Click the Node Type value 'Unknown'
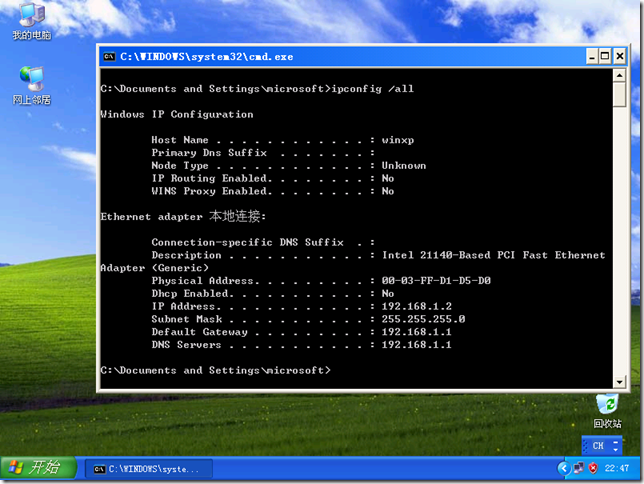Image resolution: width=644 pixels, height=484 pixels. tap(404, 166)
